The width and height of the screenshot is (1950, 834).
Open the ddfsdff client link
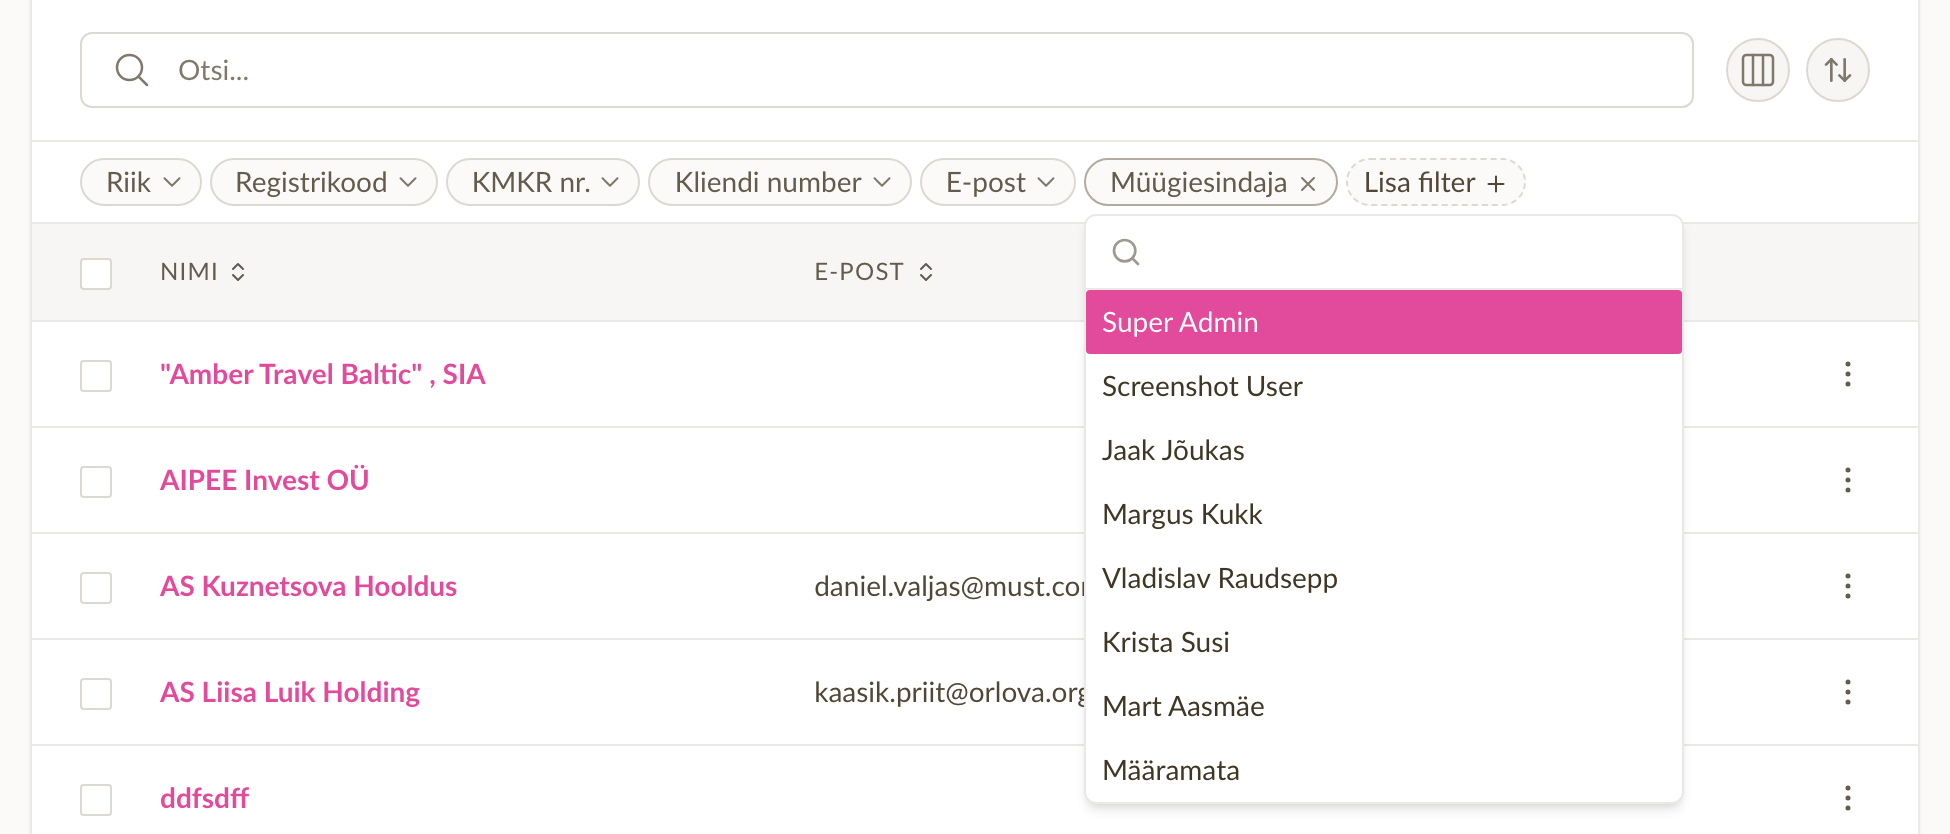coord(204,798)
